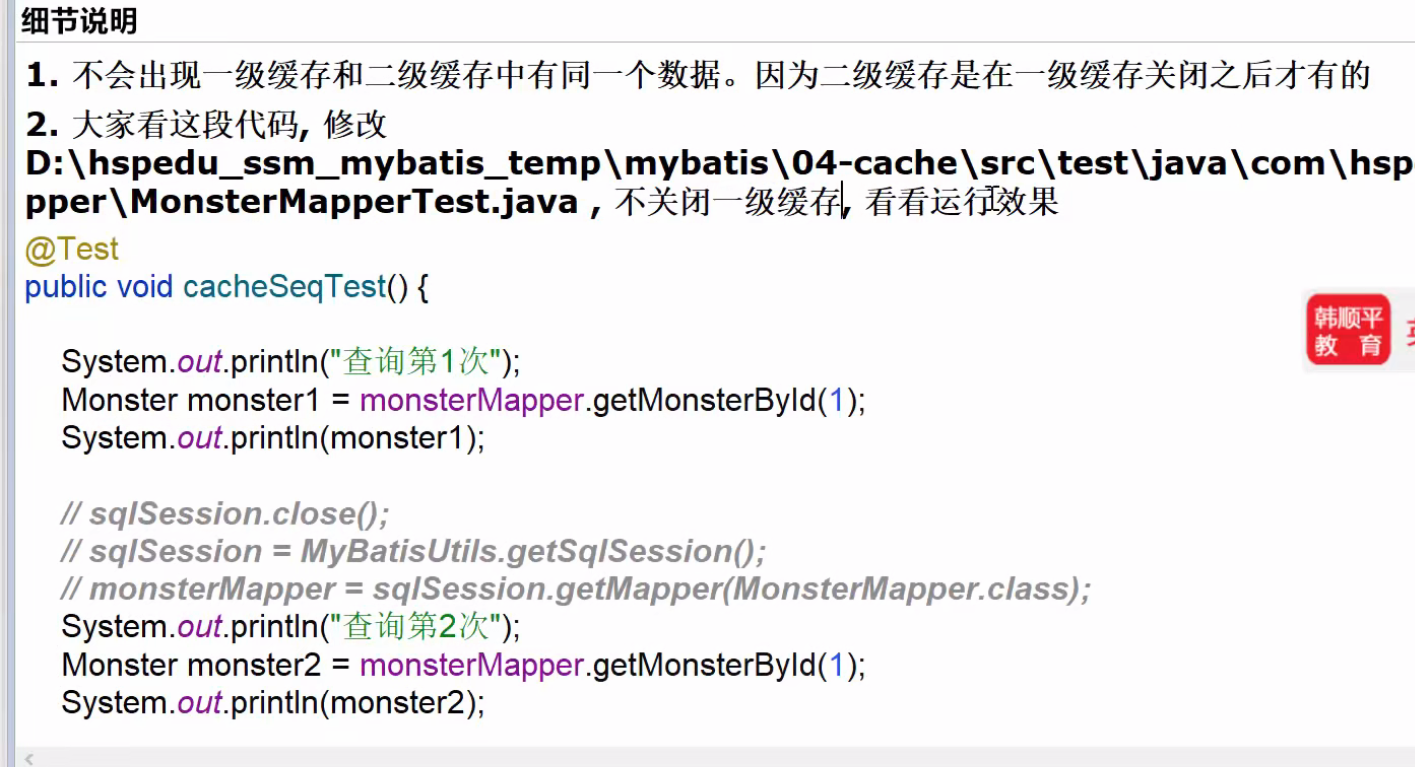The height and width of the screenshot is (767, 1415).
Task: Click the "查询第2次" string literal
Action: tap(419, 627)
